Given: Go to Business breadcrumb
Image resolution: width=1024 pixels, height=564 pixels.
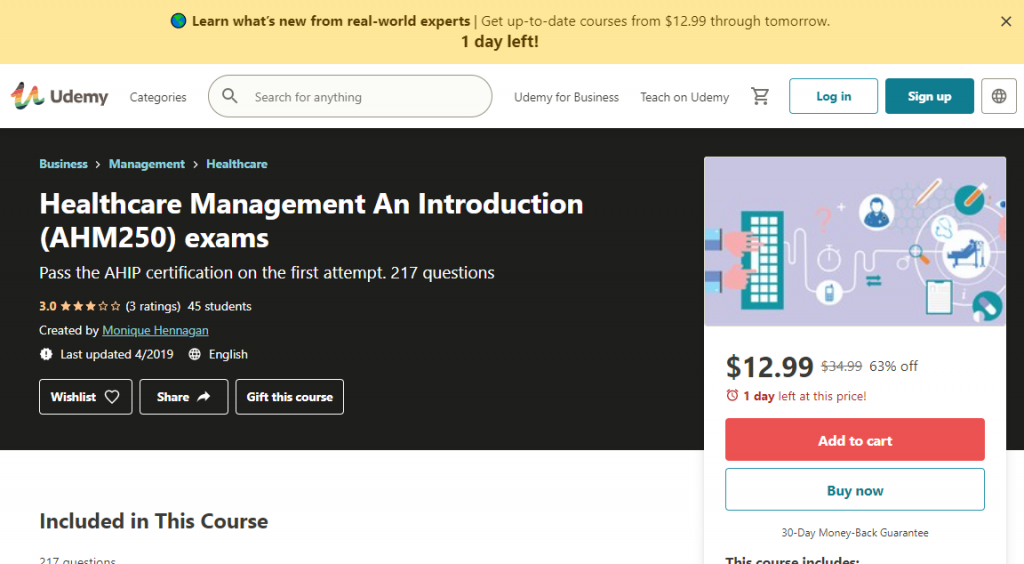Looking at the screenshot, I should point(63,164).
